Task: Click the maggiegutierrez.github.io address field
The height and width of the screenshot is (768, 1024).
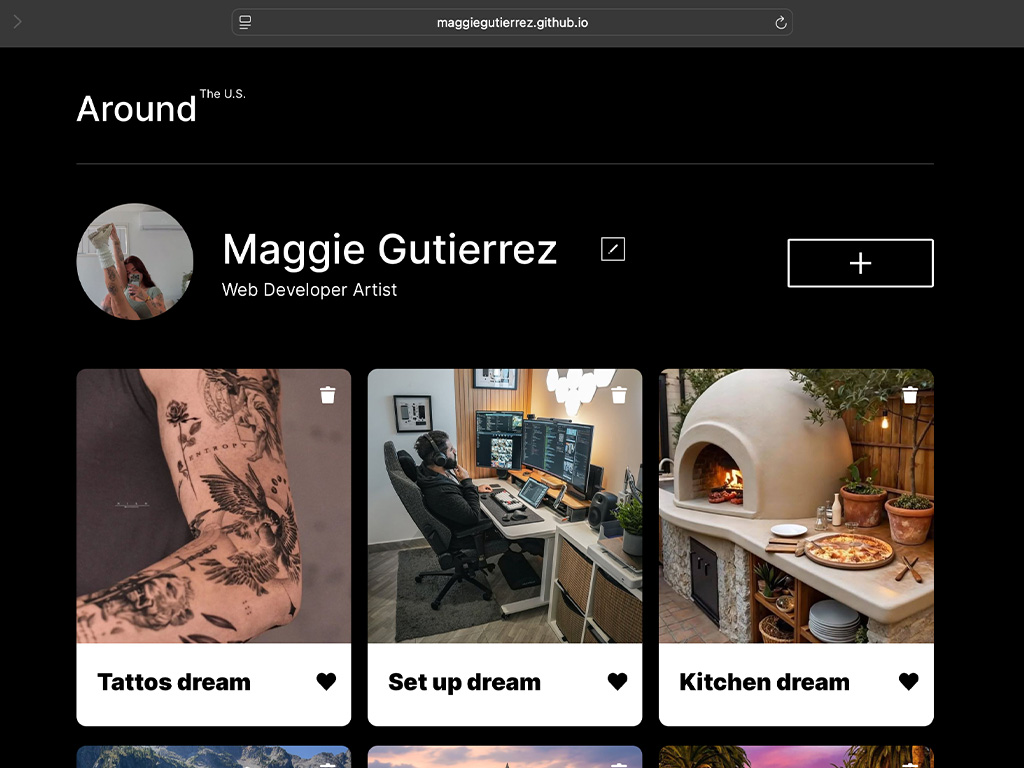Action: pos(512,23)
